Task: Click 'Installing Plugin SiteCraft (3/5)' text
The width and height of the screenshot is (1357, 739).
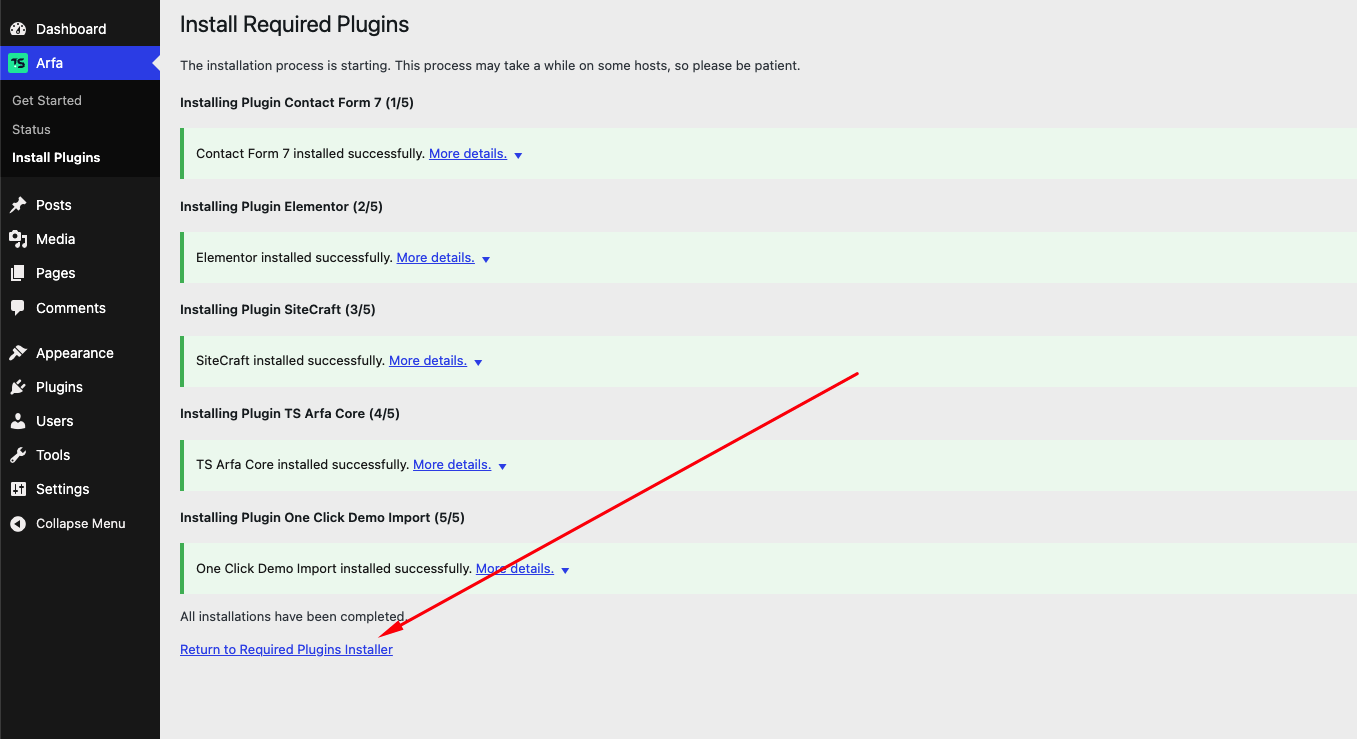Action: click(278, 309)
